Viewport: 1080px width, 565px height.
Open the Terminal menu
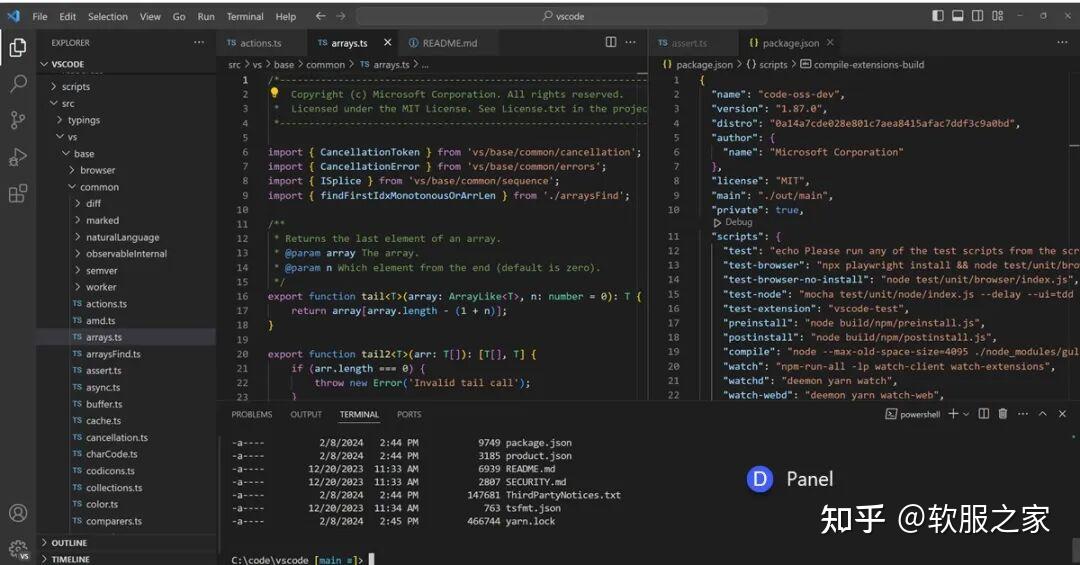tap(245, 17)
